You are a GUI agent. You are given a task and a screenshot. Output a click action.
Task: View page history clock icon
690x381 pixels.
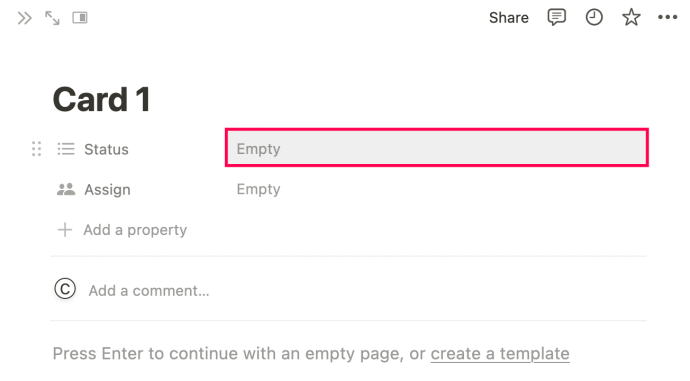click(x=594, y=18)
